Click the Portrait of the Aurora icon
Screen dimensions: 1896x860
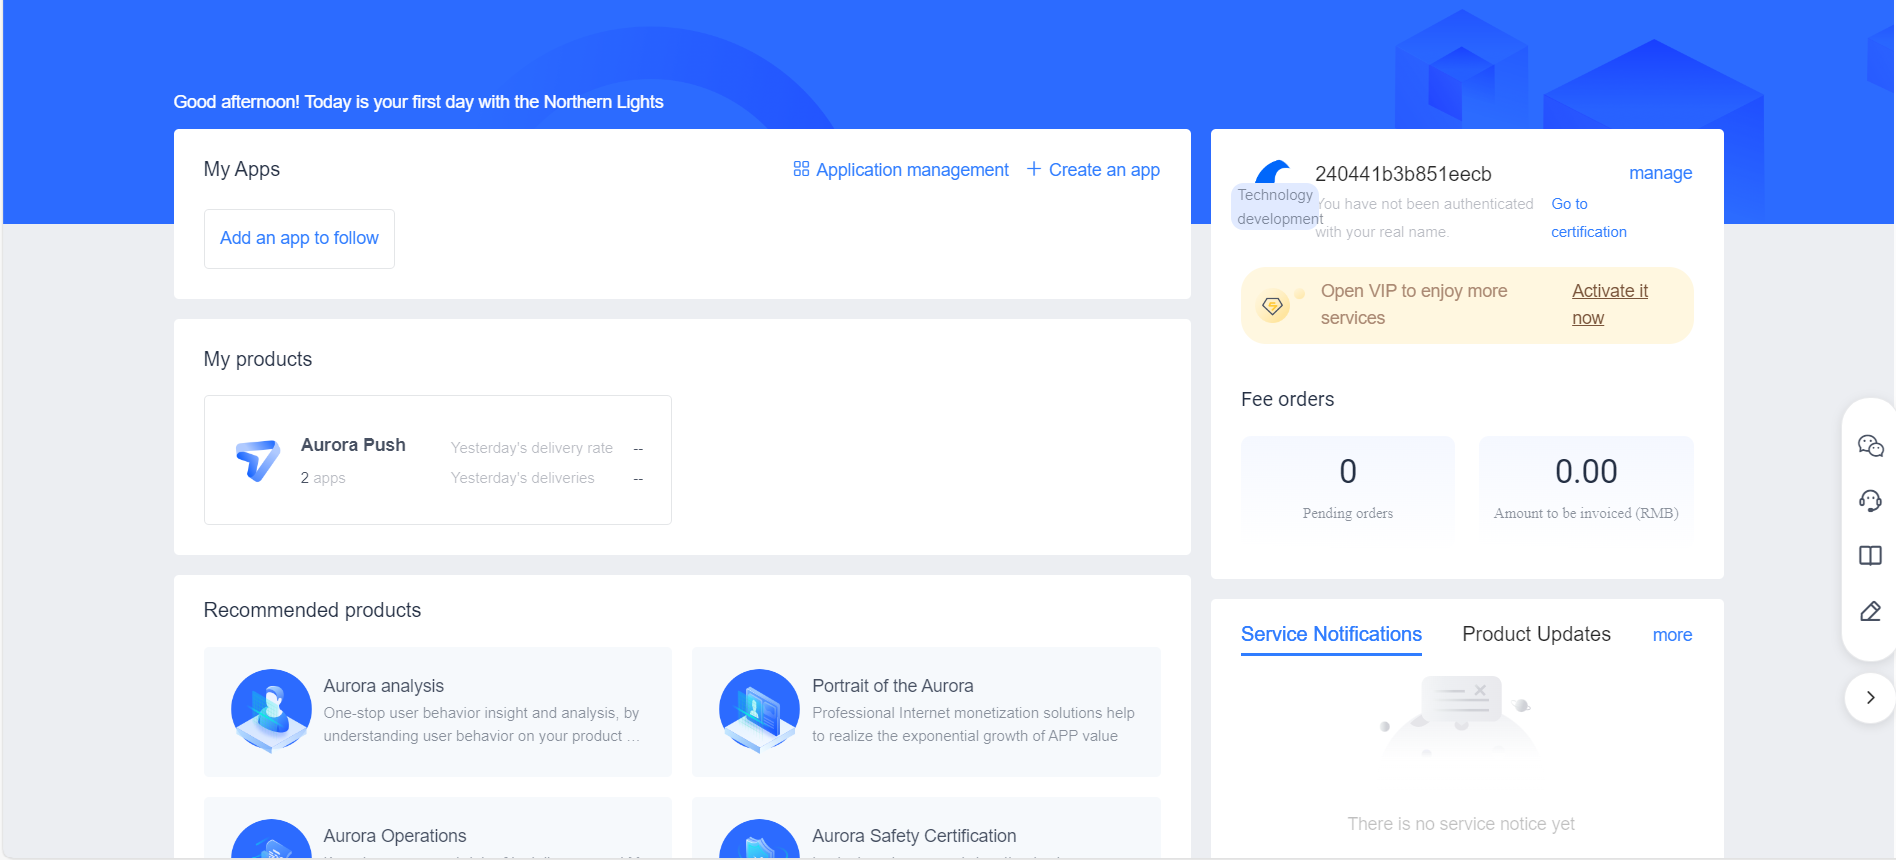pyautogui.click(x=759, y=710)
